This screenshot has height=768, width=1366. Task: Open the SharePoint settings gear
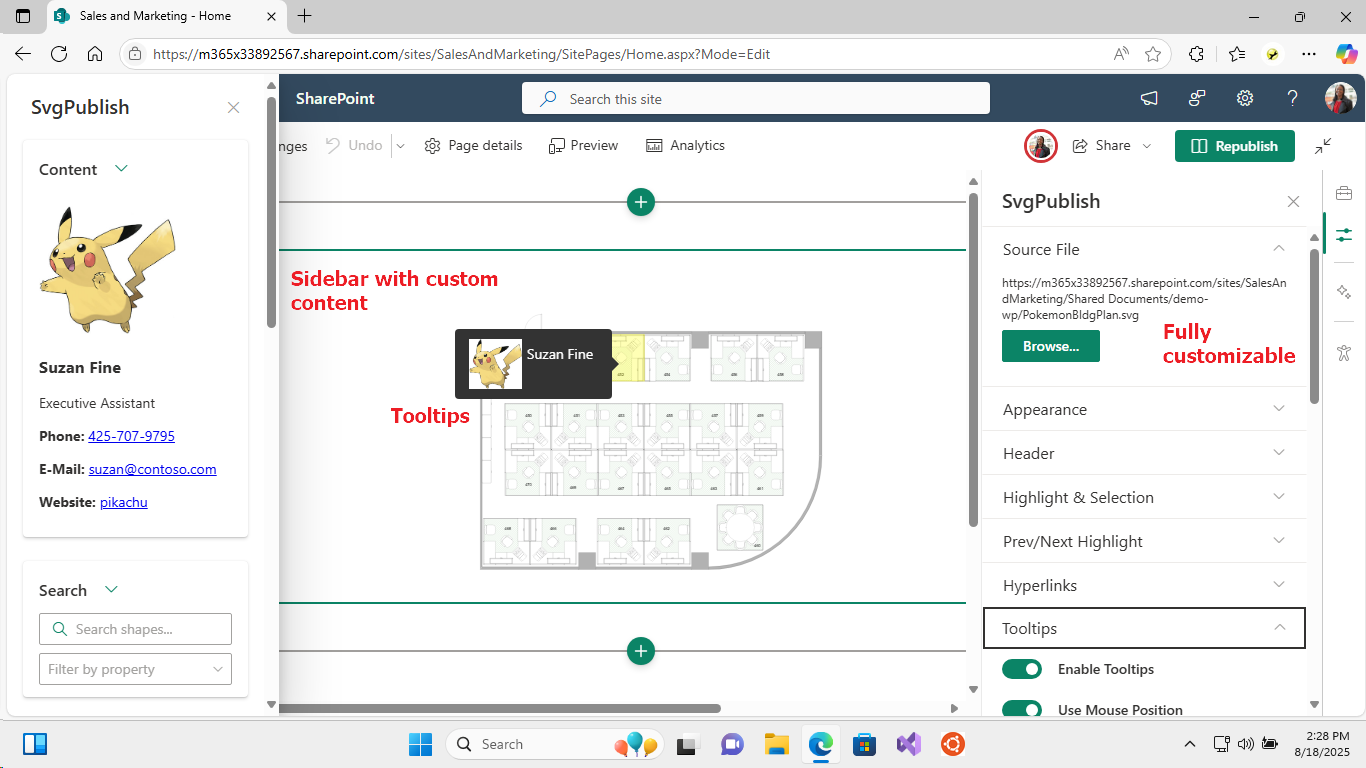coord(1245,98)
